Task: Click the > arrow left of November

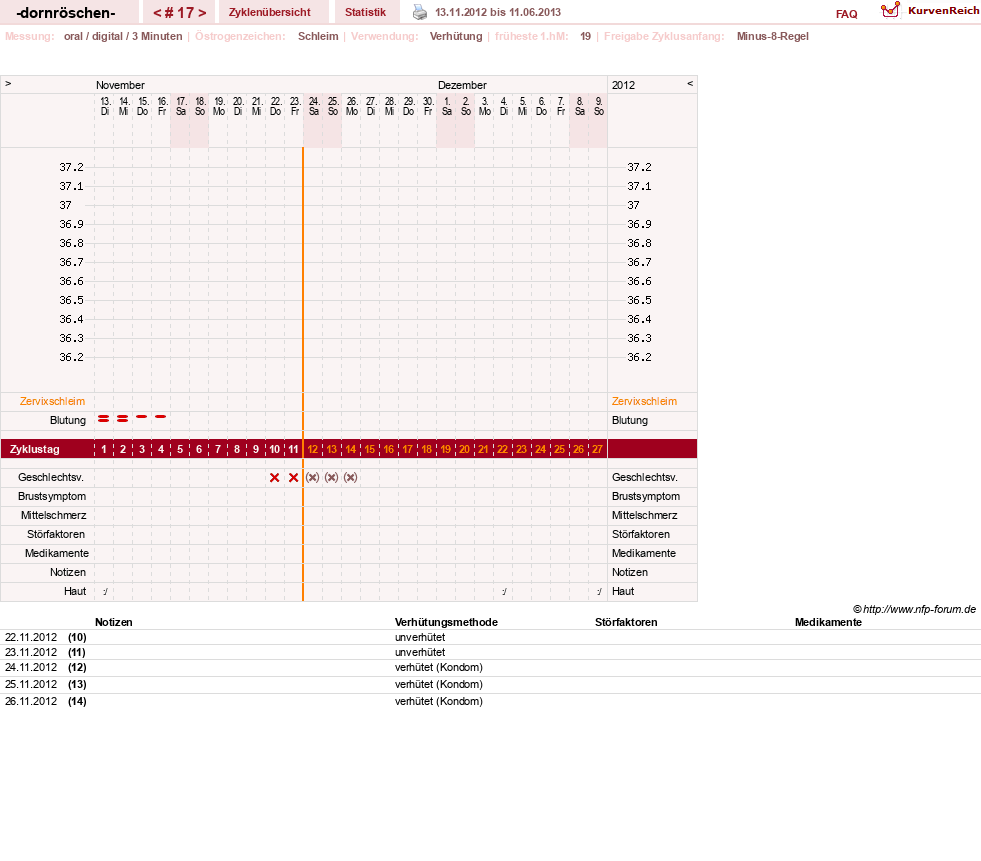Action: [x=8, y=83]
